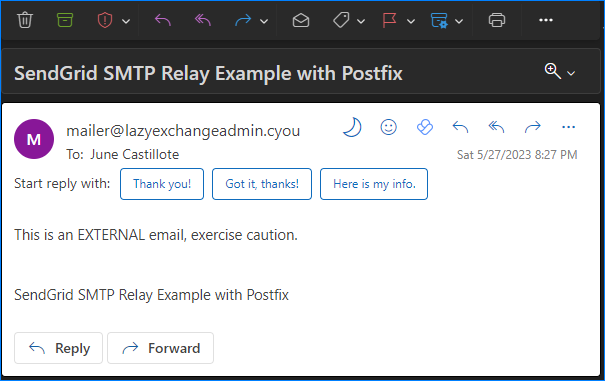
Task: Delete the email with the trash icon
Action: (x=25, y=20)
